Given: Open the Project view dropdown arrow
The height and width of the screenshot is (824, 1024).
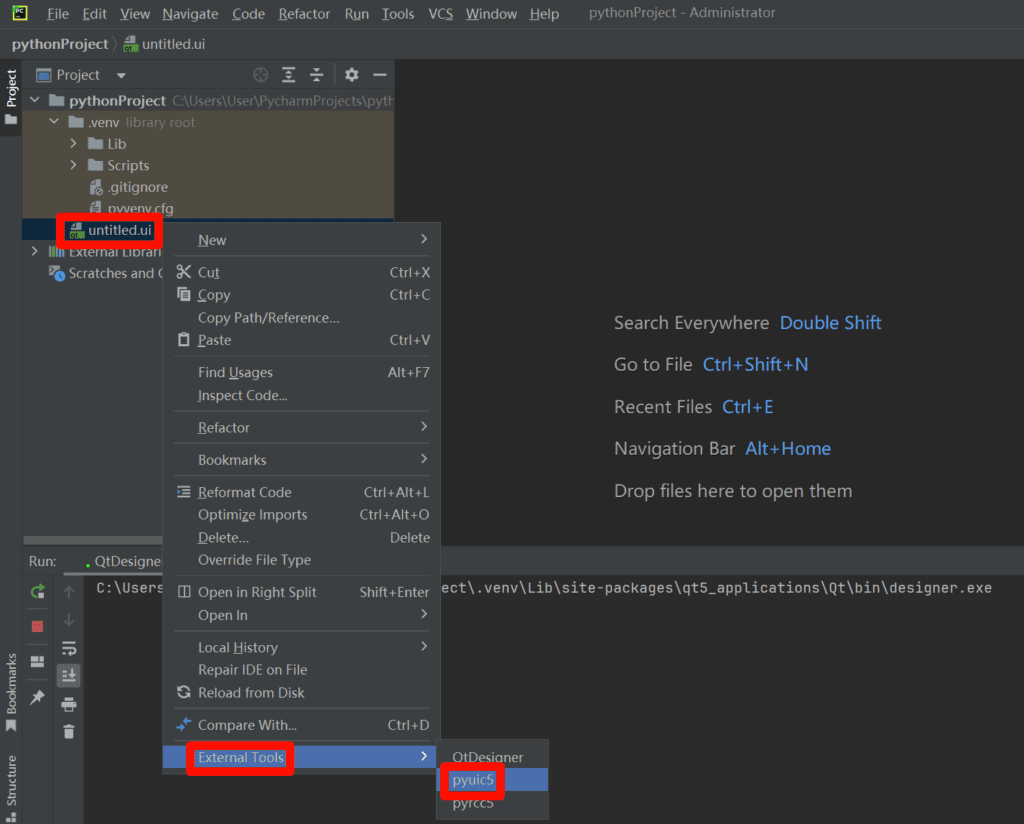Looking at the screenshot, I should pos(121,76).
